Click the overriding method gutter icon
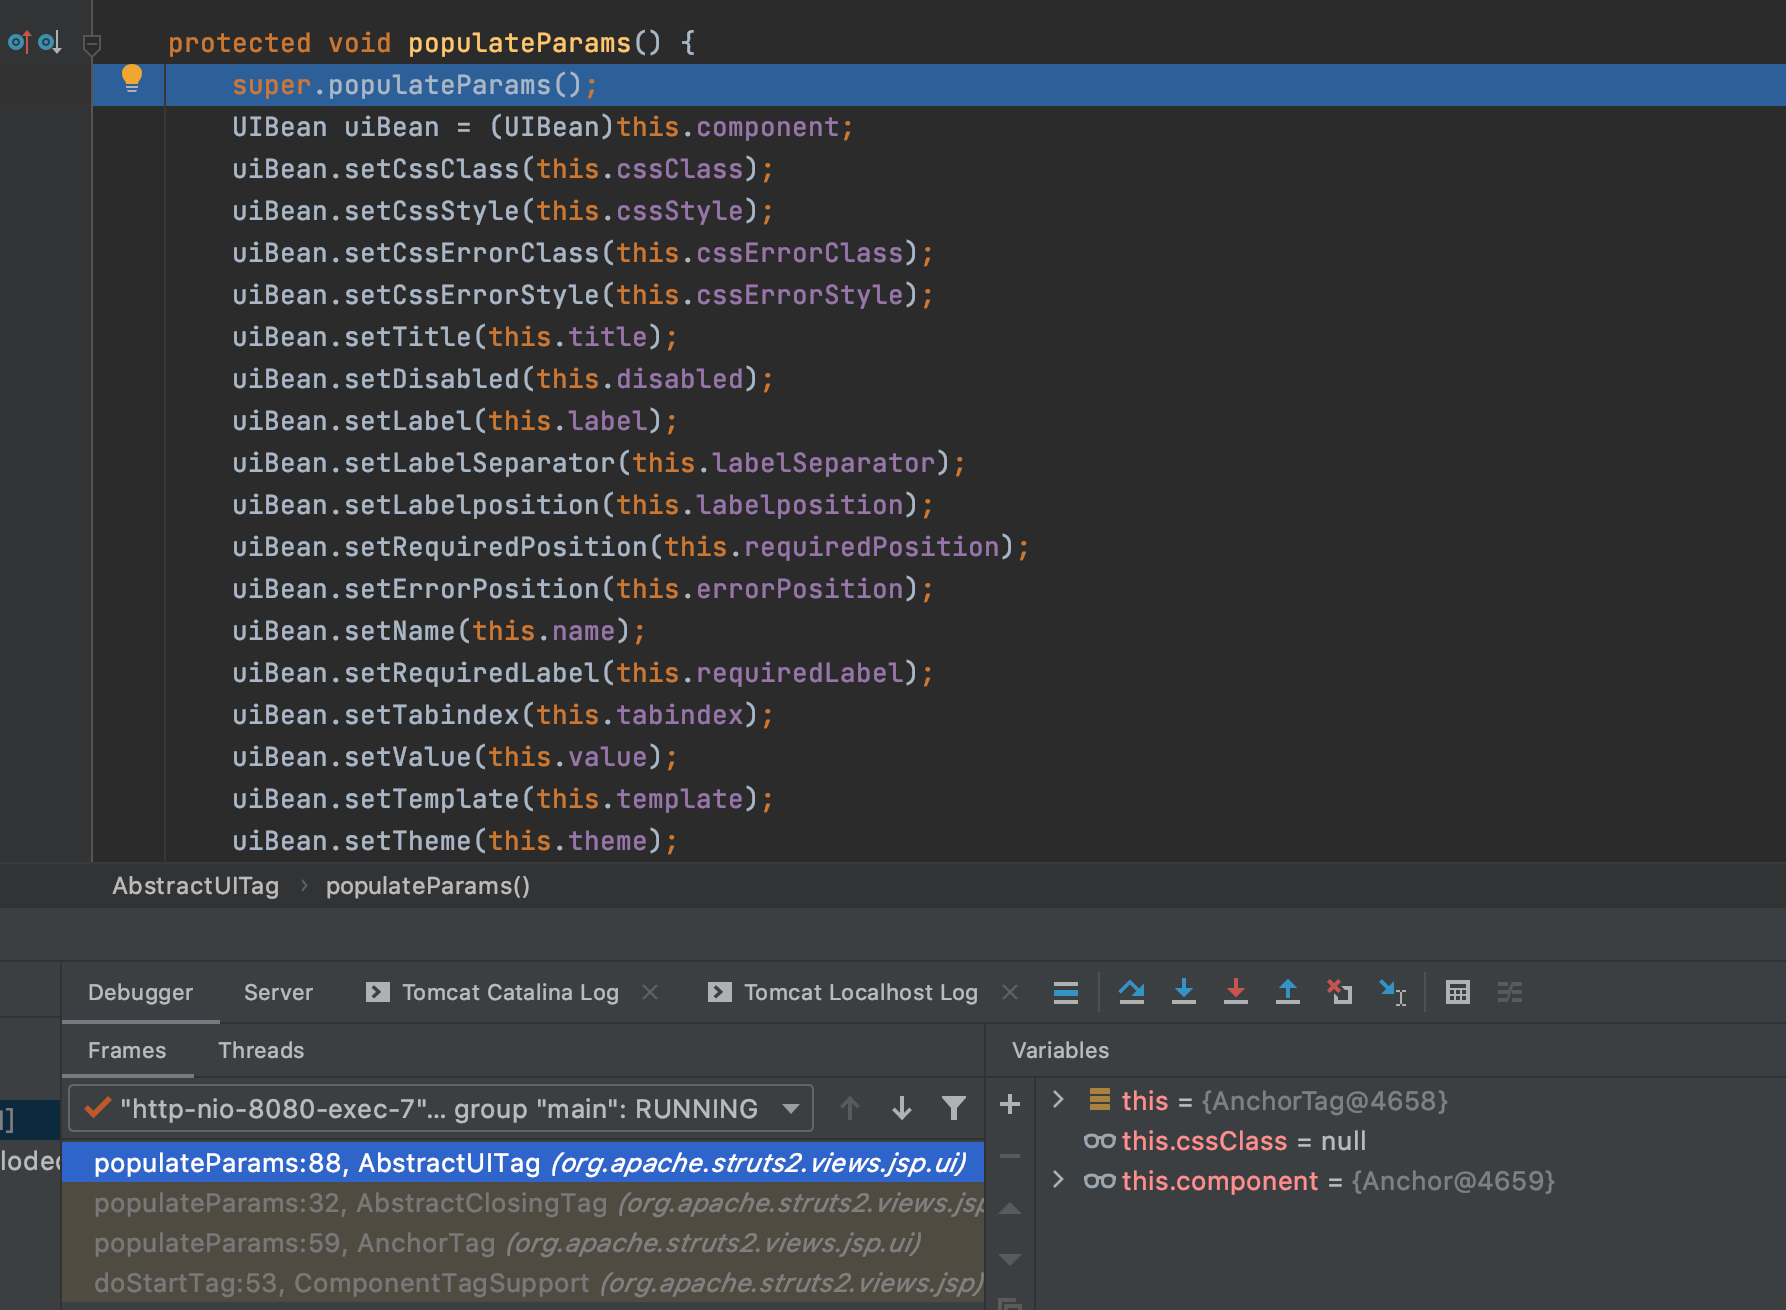The height and width of the screenshot is (1310, 1786). coord(19,42)
